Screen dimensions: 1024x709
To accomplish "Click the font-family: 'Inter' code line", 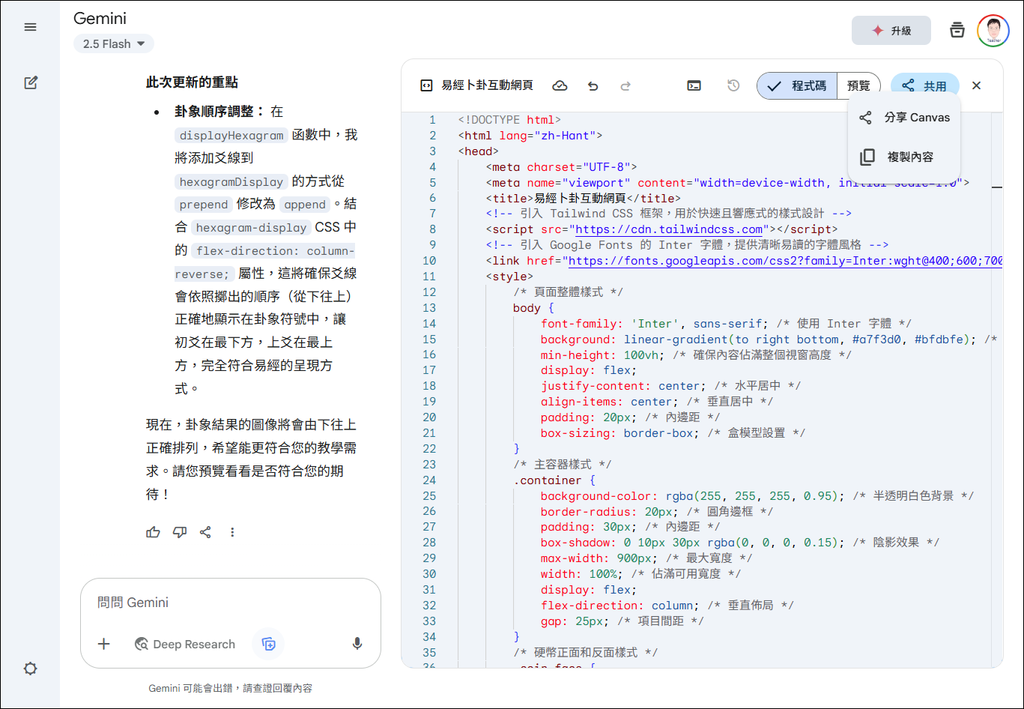I will pos(726,323).
